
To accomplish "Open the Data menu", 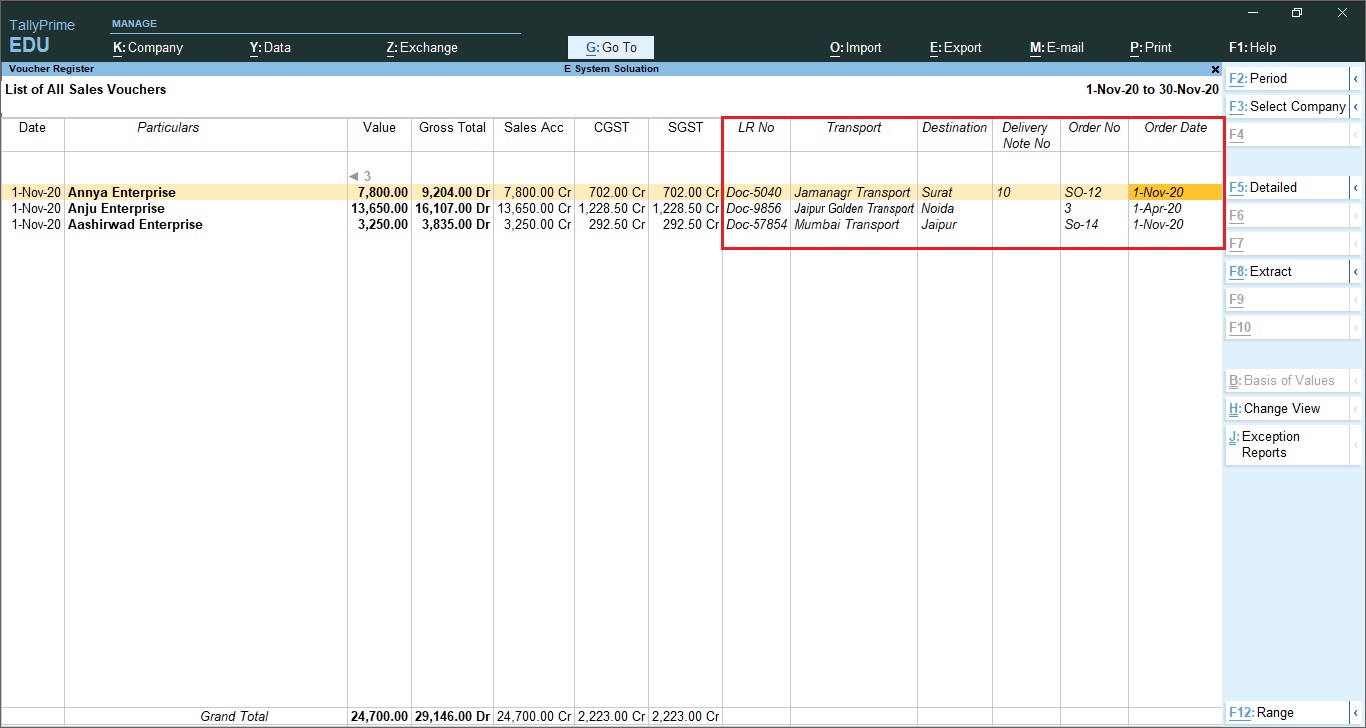I will (270, 47).
